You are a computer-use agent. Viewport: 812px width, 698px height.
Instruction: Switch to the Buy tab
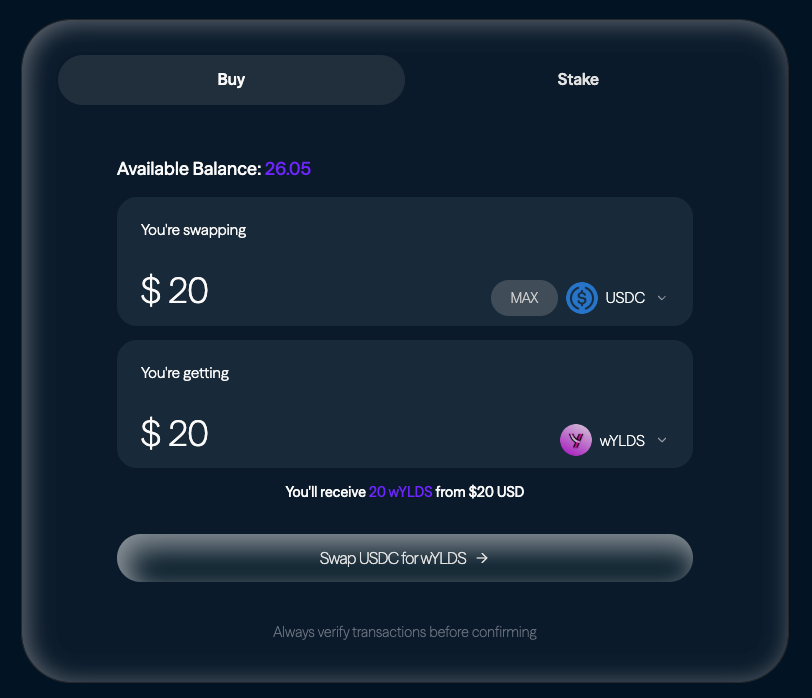click(x=231, y=80)
